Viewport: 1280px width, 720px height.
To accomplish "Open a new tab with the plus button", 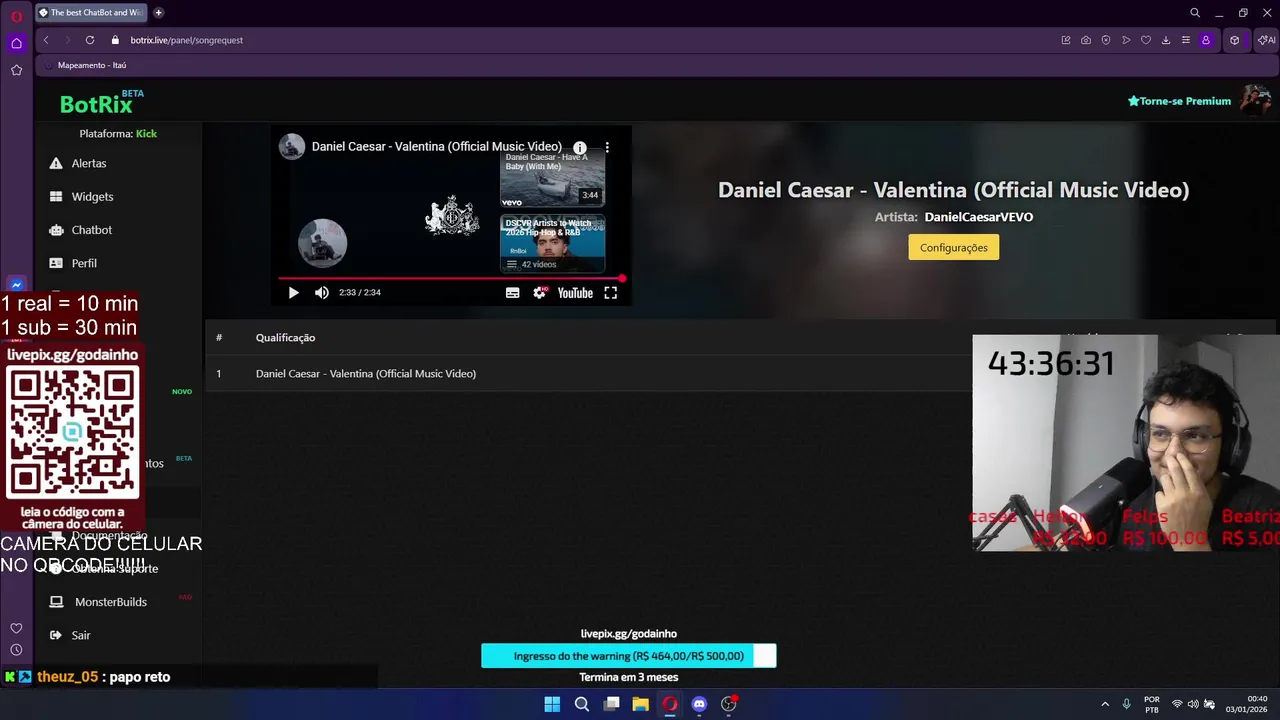I will point(158,13).
